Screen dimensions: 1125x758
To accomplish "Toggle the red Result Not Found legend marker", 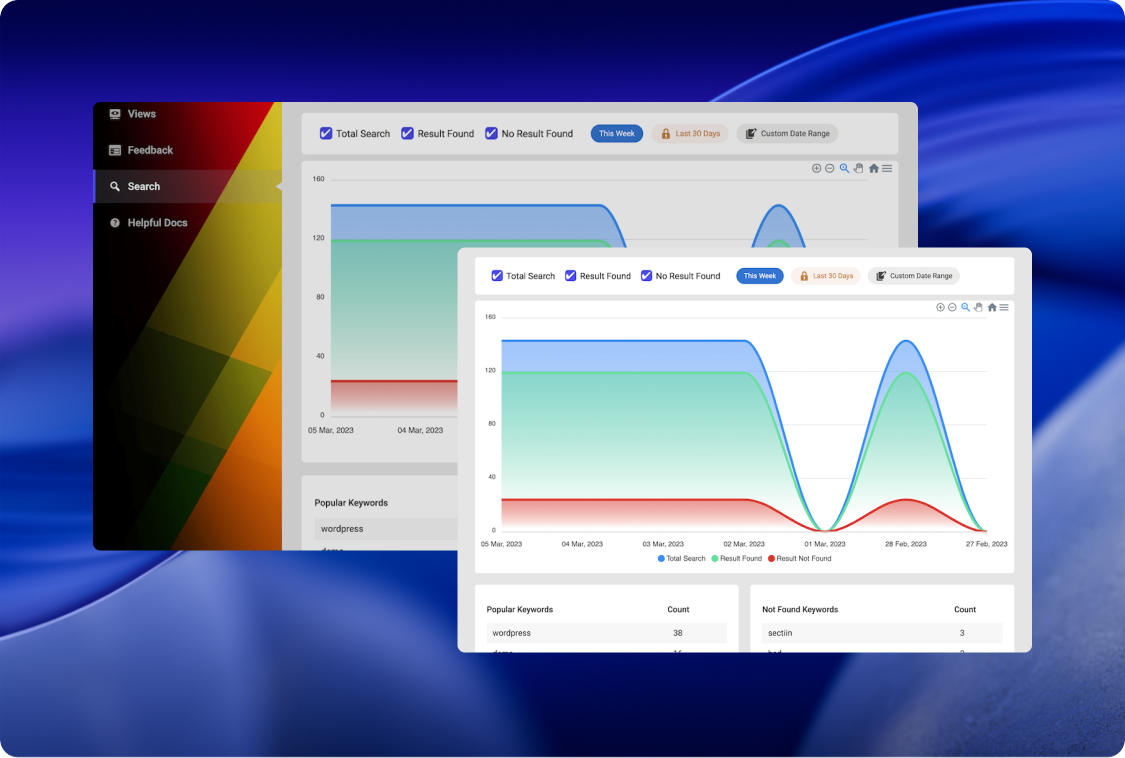I will tap(771, 558).
